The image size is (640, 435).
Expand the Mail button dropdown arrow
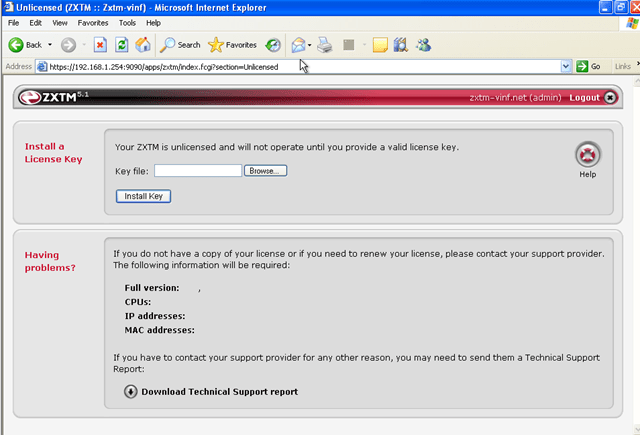click(310, 45)
